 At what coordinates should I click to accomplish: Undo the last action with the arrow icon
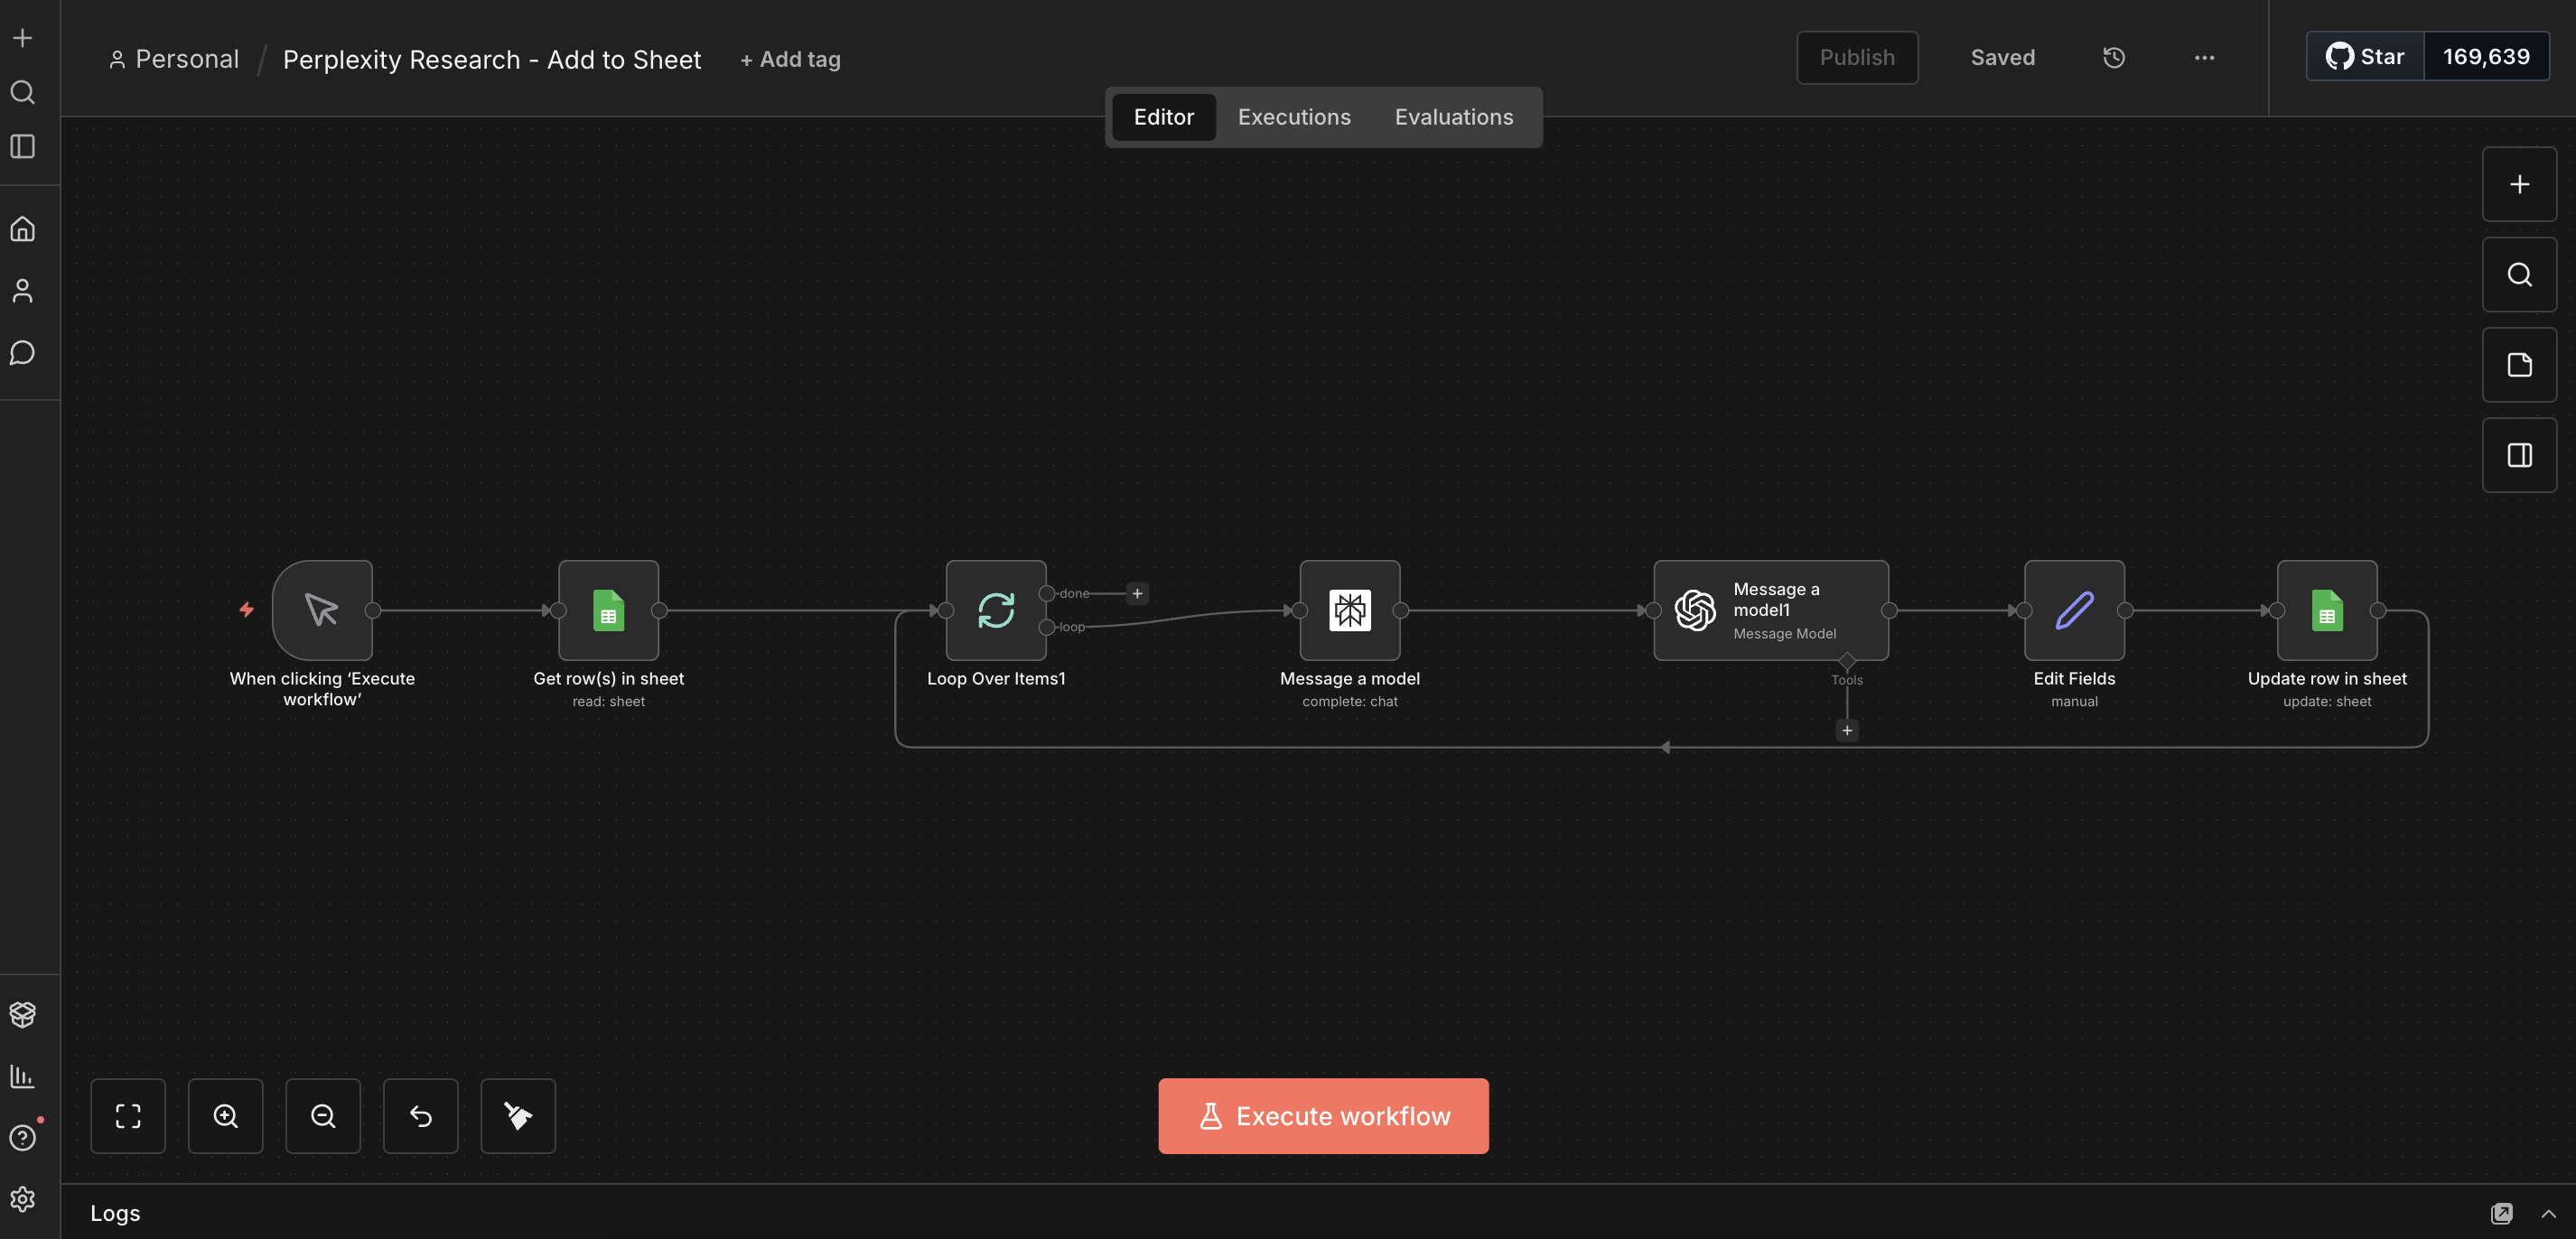coord(420,1115)
